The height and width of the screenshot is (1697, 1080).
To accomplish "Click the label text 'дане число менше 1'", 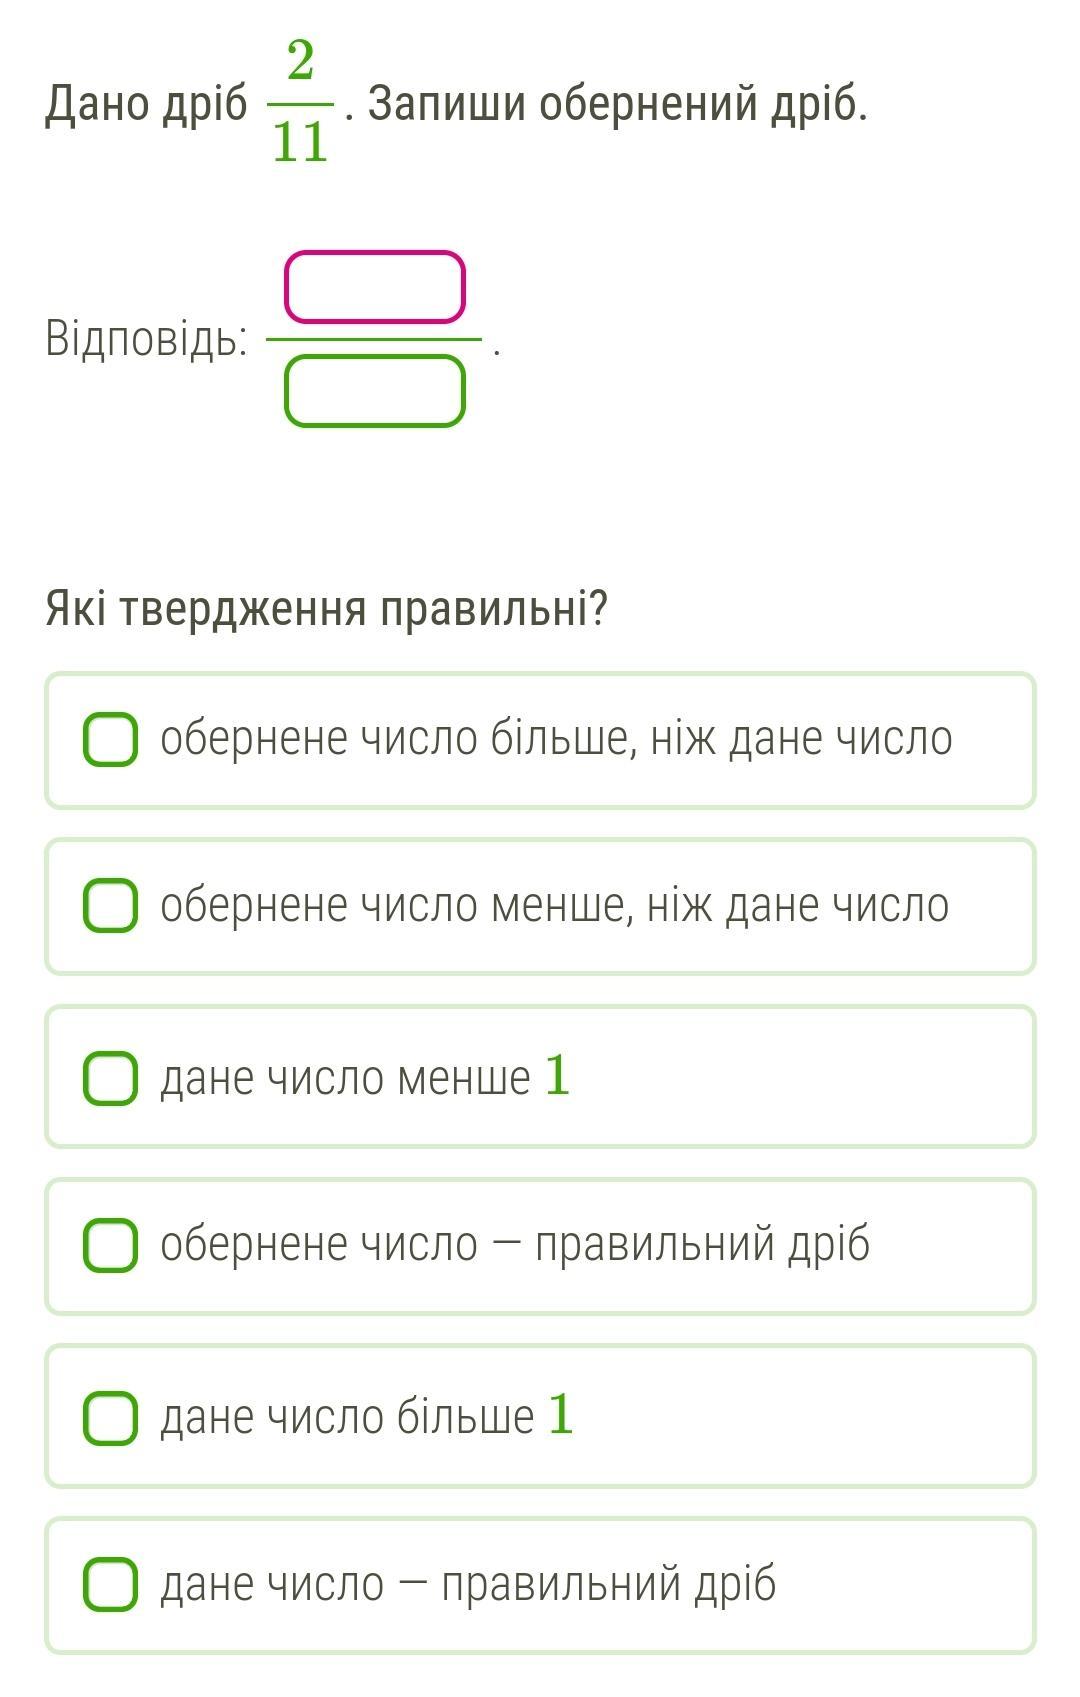I will pyautogui.click(x=365, y=1077).
